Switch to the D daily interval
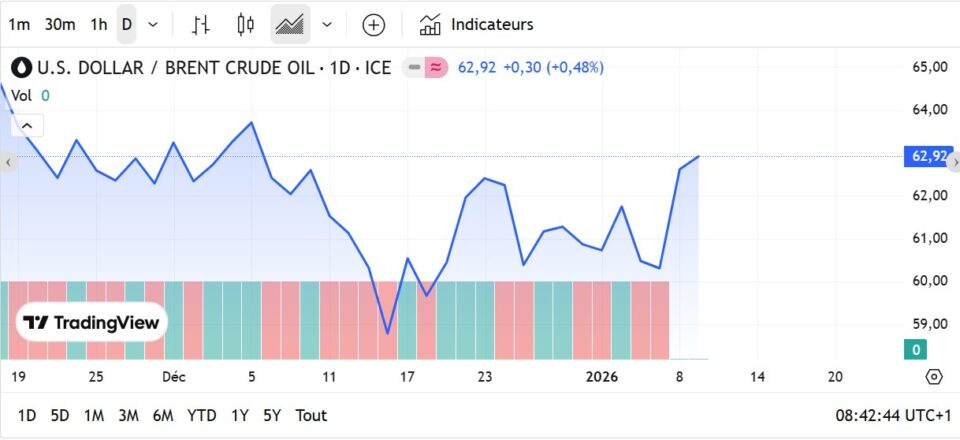This screenshot has width=960, height=440. [x=127, y=25]
